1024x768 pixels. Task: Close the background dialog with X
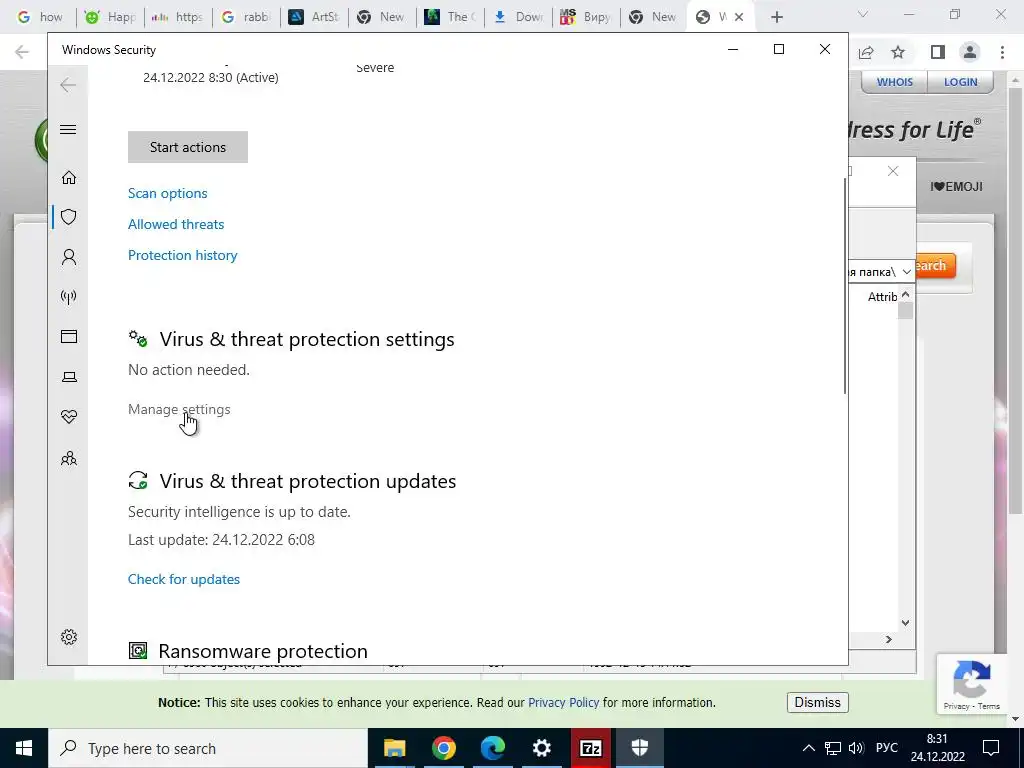(x=893, y=171)
